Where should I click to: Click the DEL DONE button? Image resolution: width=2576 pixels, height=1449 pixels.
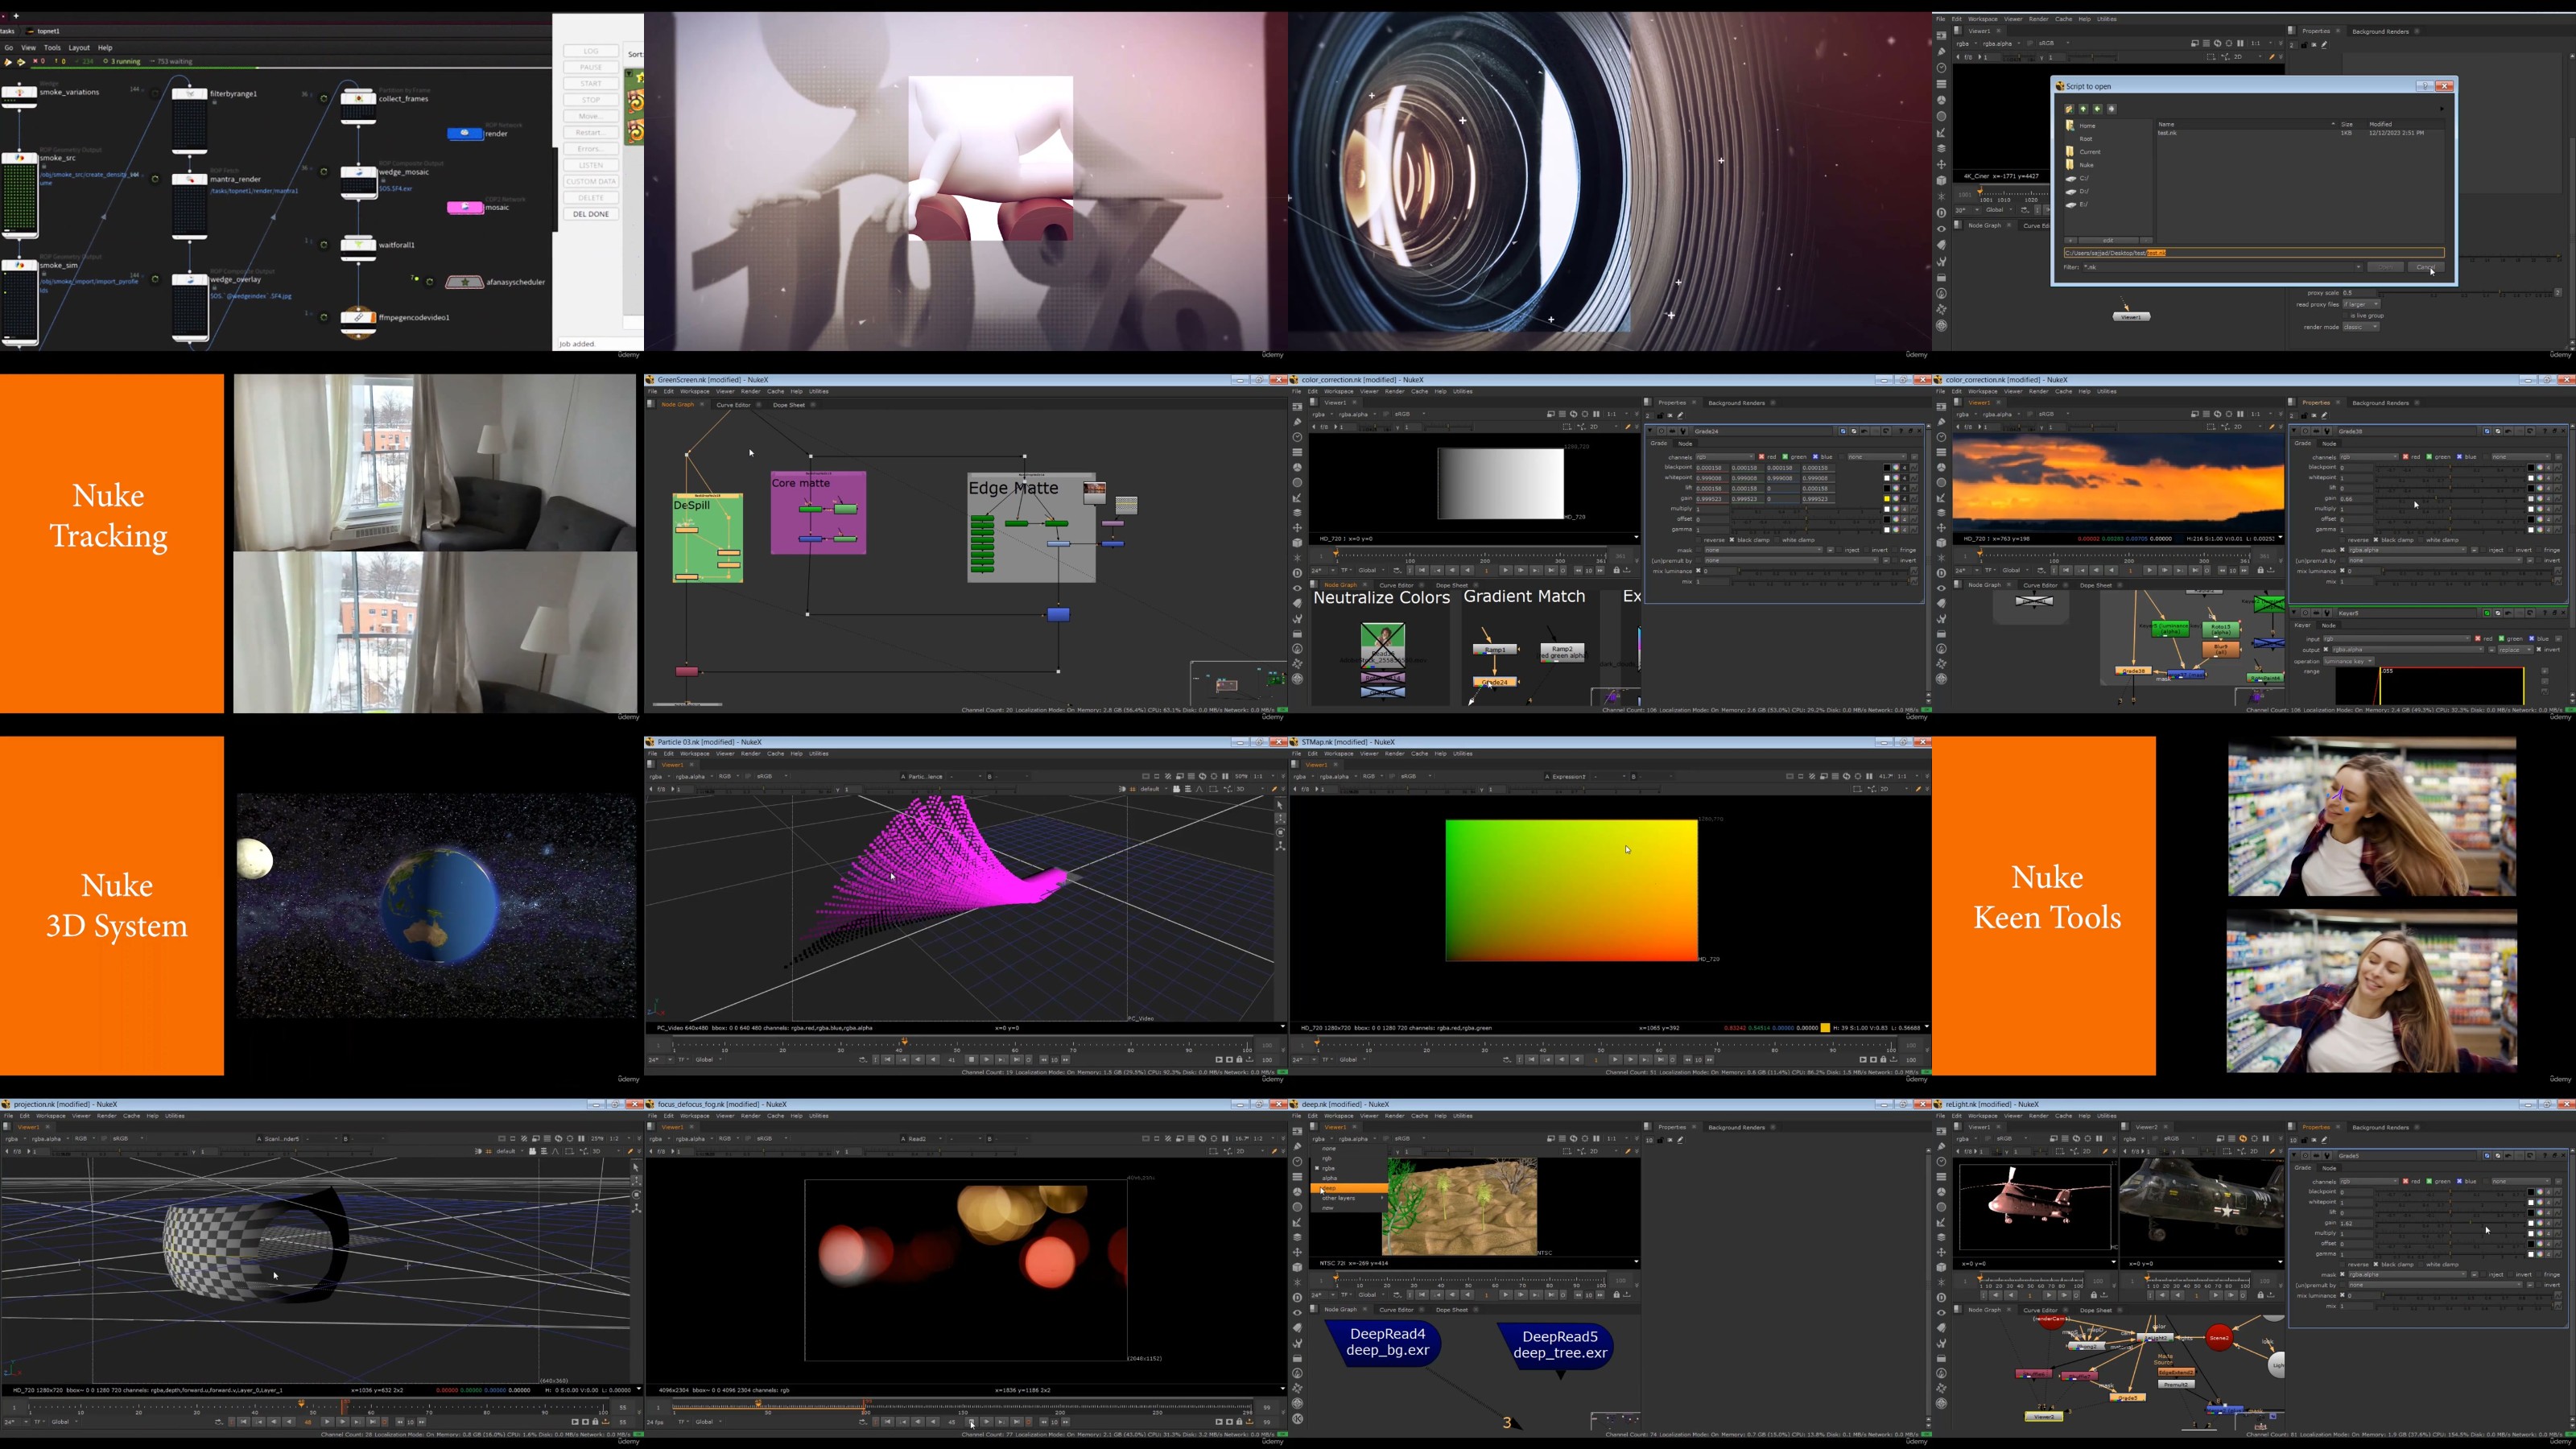591,214
